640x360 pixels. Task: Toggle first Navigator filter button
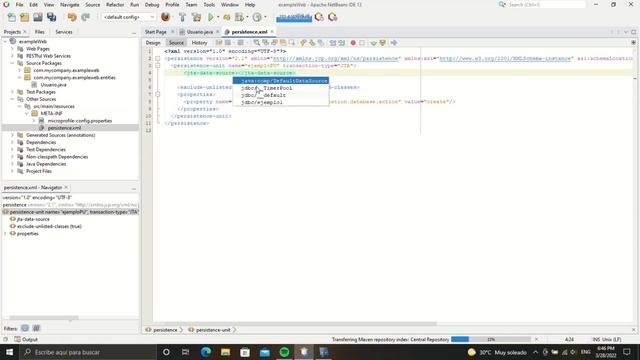pyautogui.click(x=25, y=328)
